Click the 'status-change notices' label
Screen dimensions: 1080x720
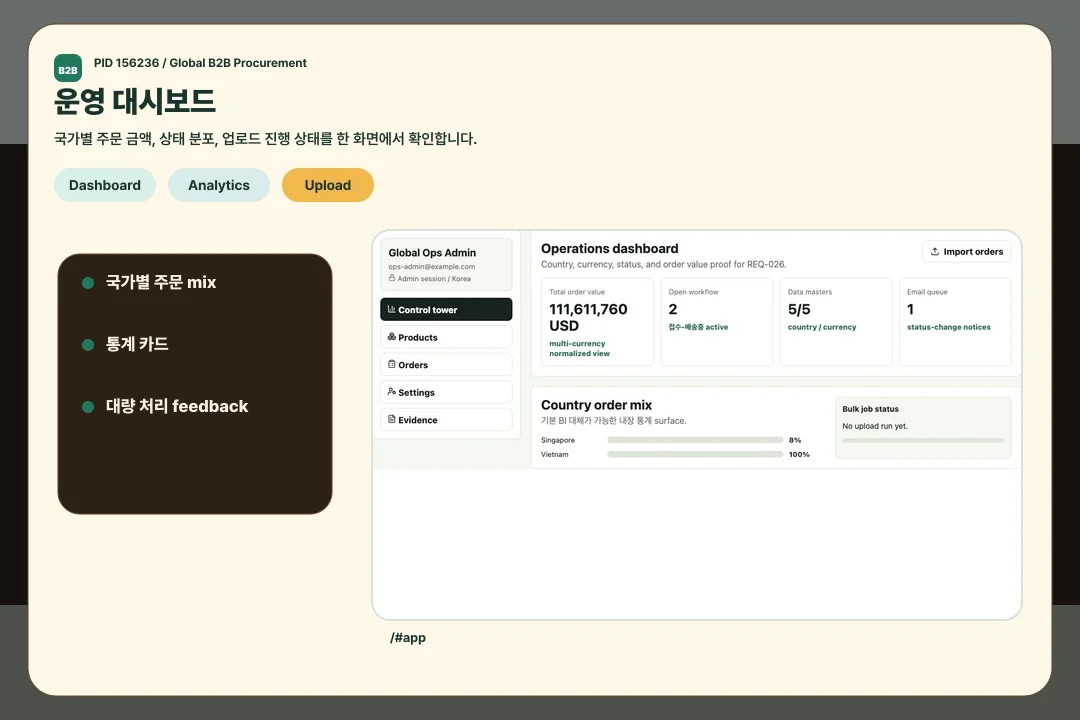[948, 327]
